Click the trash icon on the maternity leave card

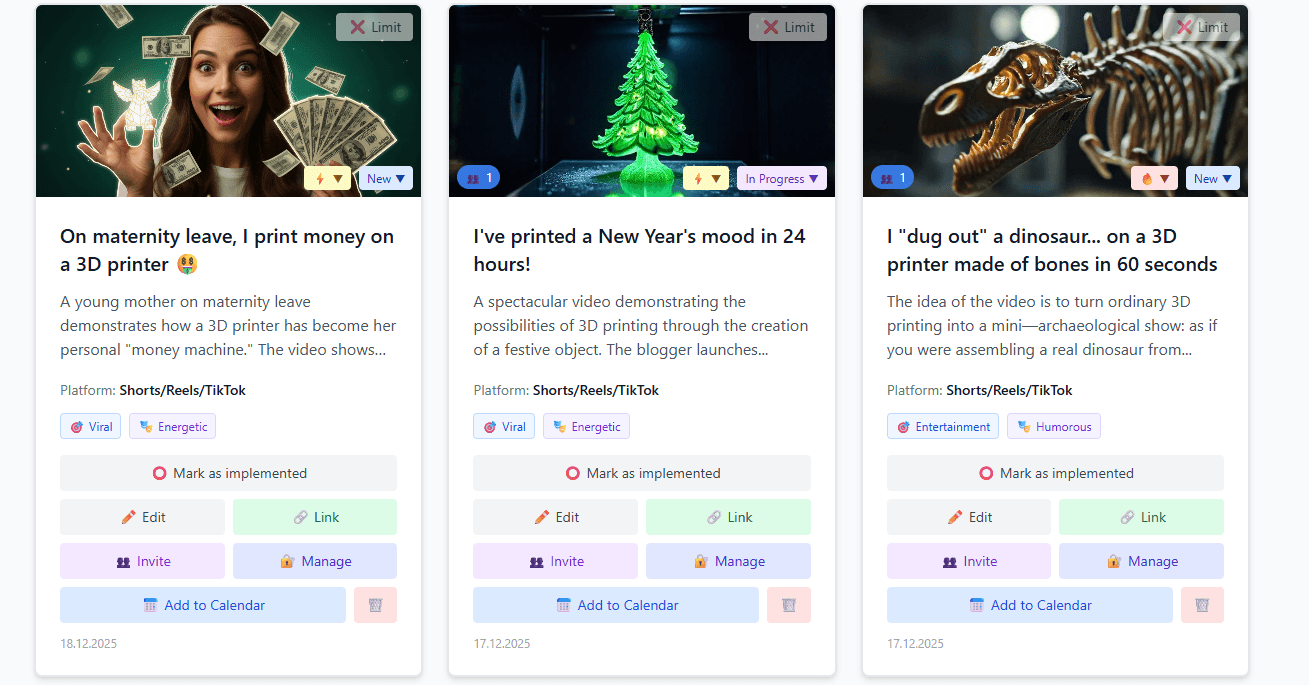pos(375,605)
